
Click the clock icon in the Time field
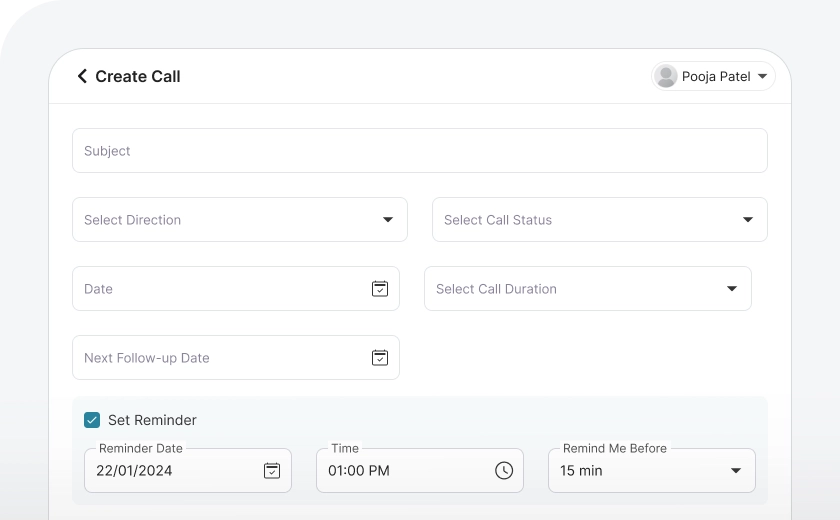(504, 471)
